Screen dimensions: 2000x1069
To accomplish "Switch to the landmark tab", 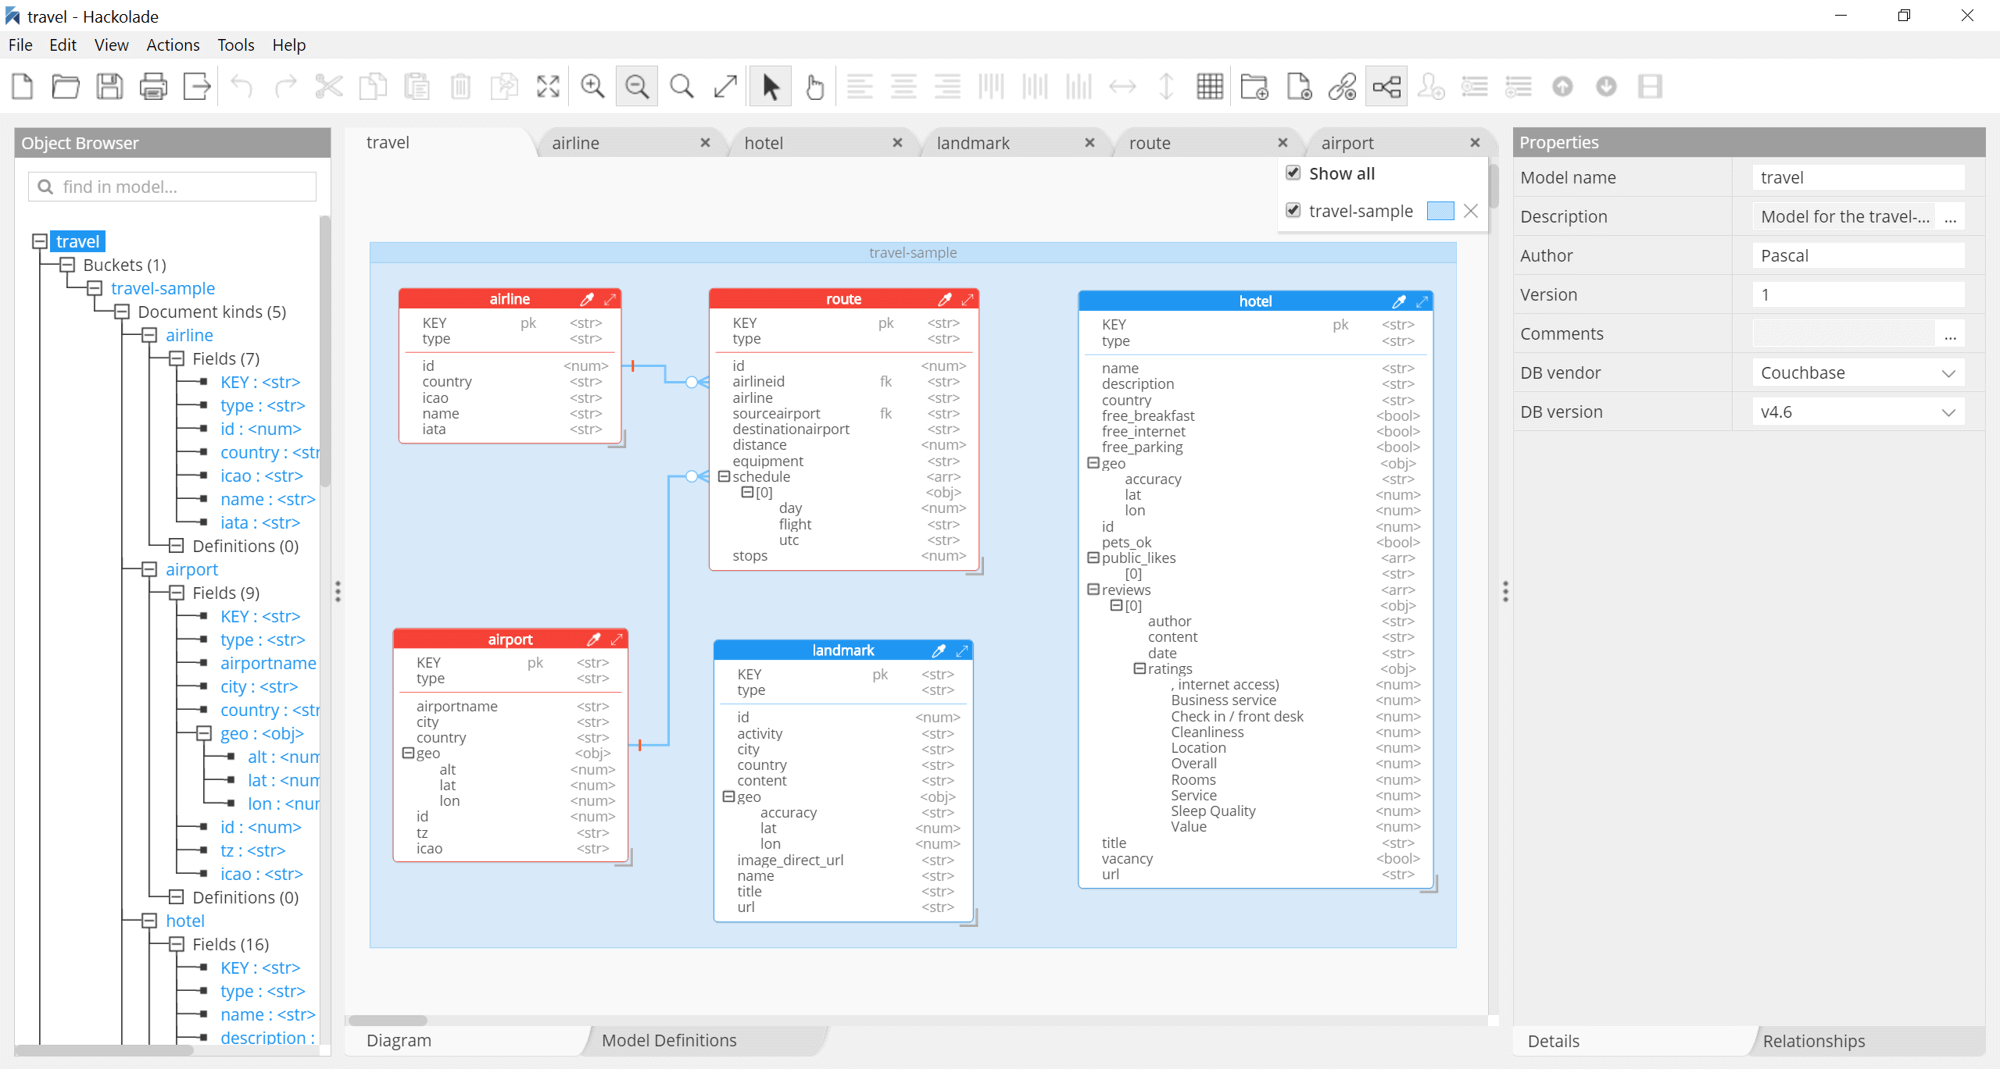I will point(973,143).
